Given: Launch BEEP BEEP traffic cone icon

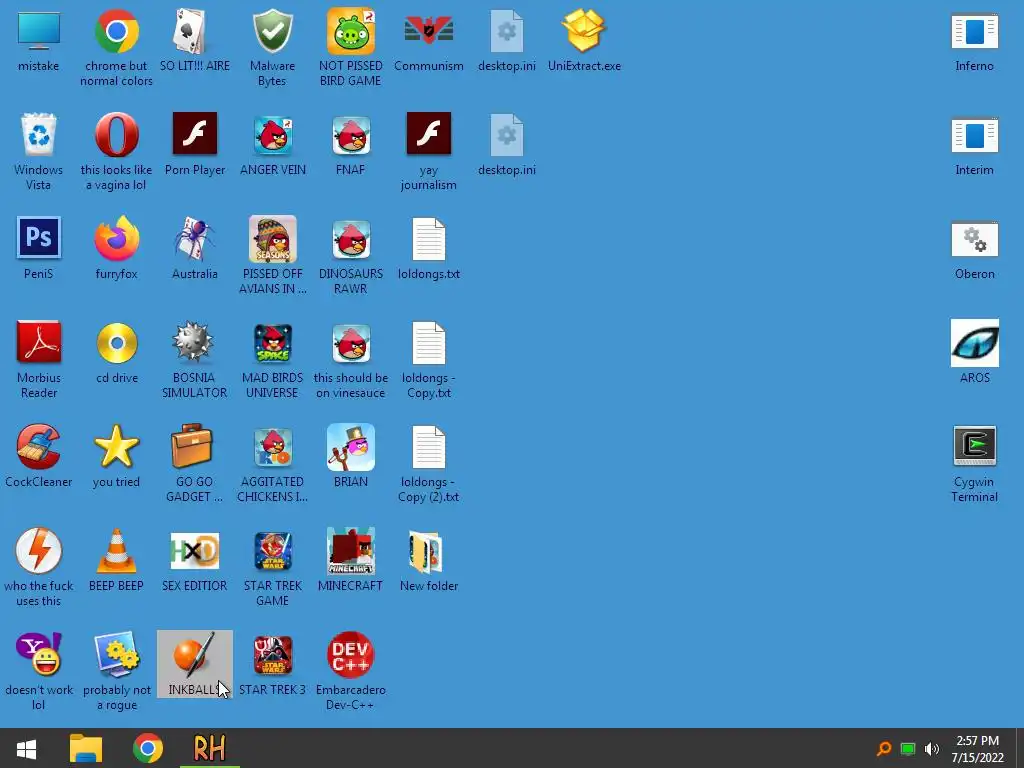Looking at the screenshot, I should pos(116,551).
